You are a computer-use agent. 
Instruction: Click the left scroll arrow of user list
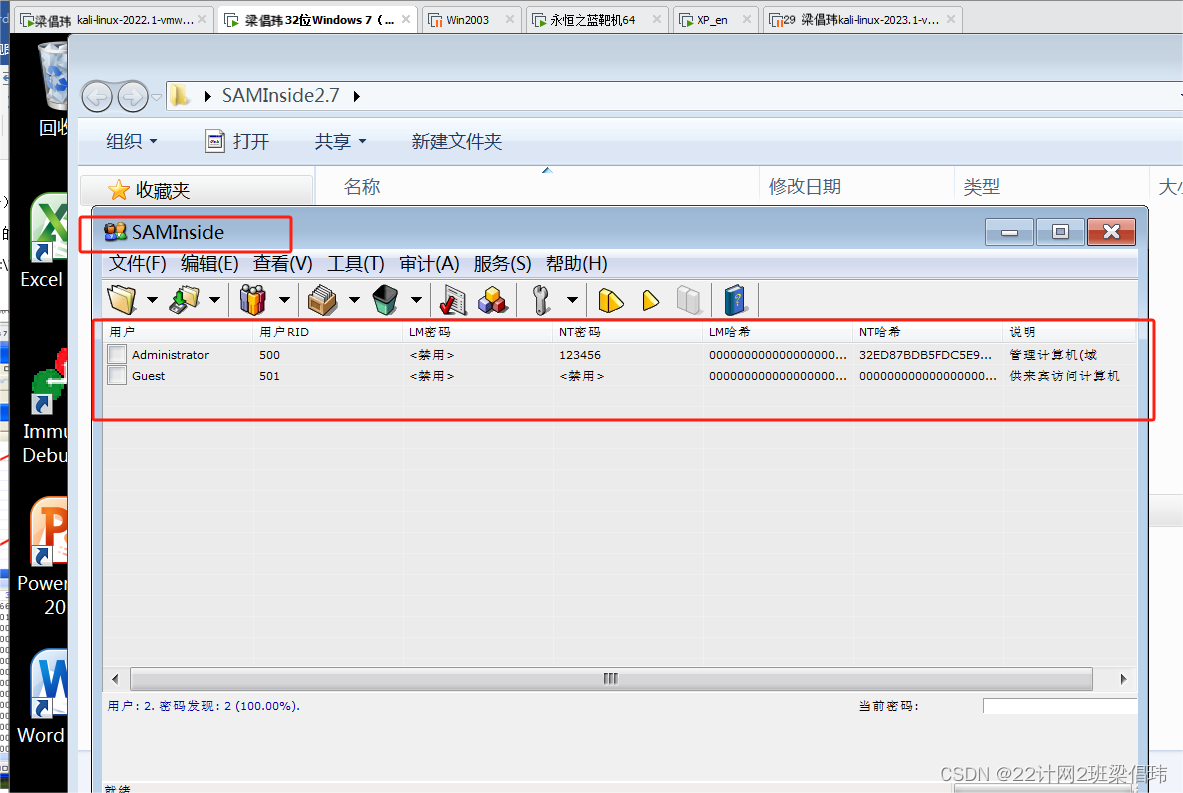115,679
